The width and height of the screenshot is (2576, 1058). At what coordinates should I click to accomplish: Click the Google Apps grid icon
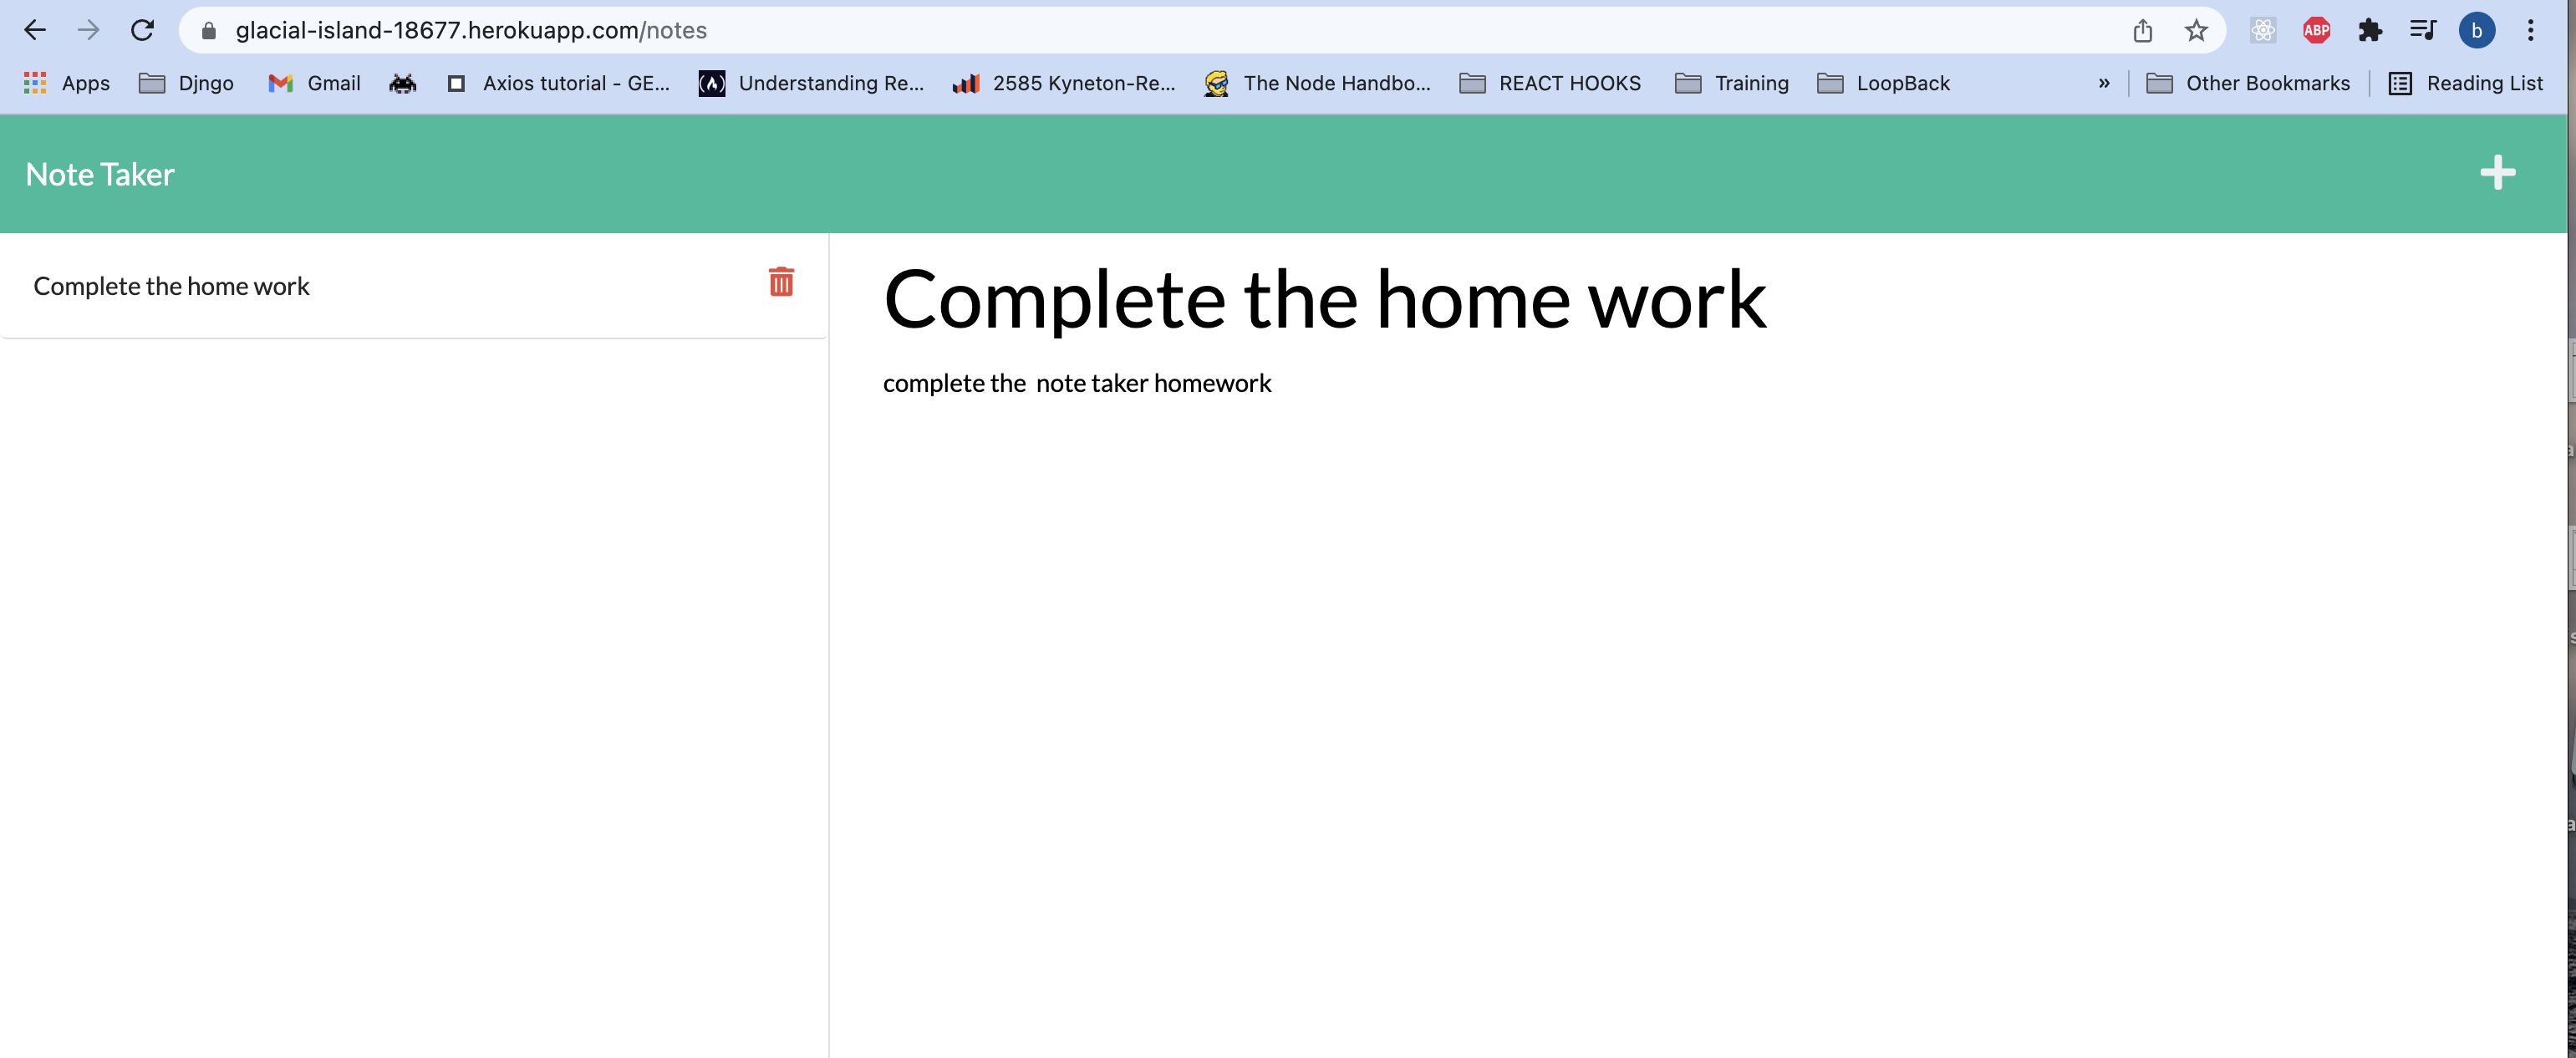tap(33, 83)
